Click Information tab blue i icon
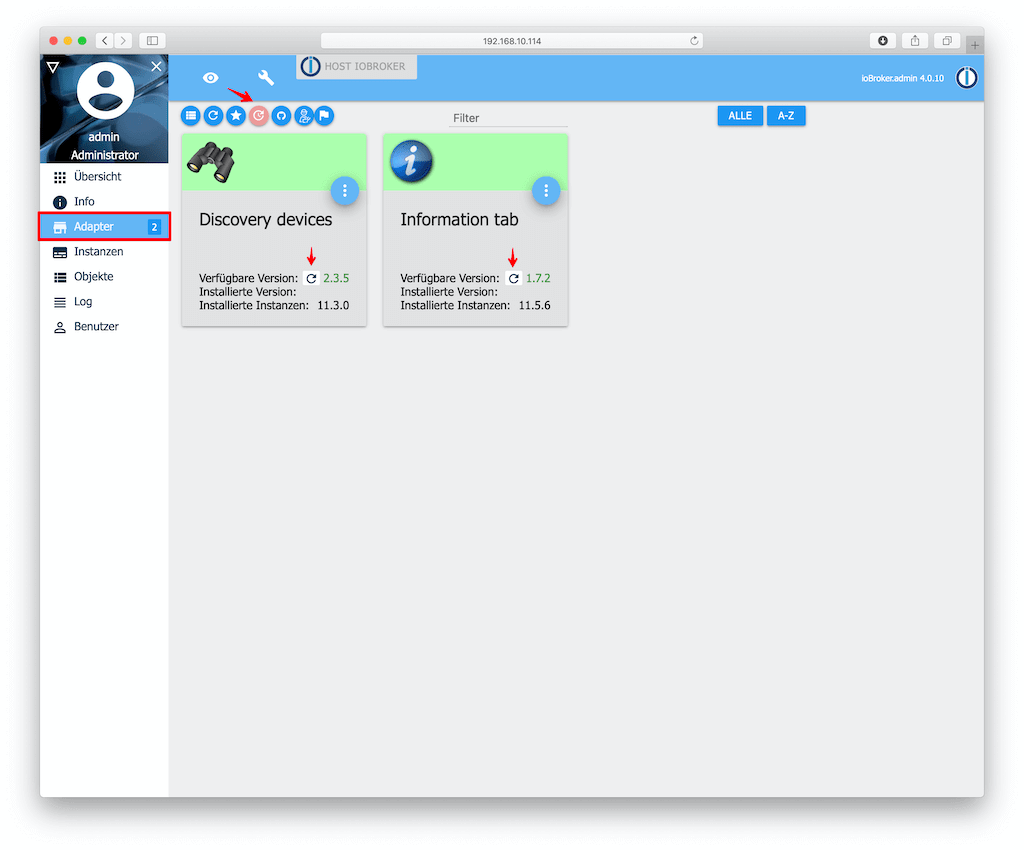 tap(411, 161)
